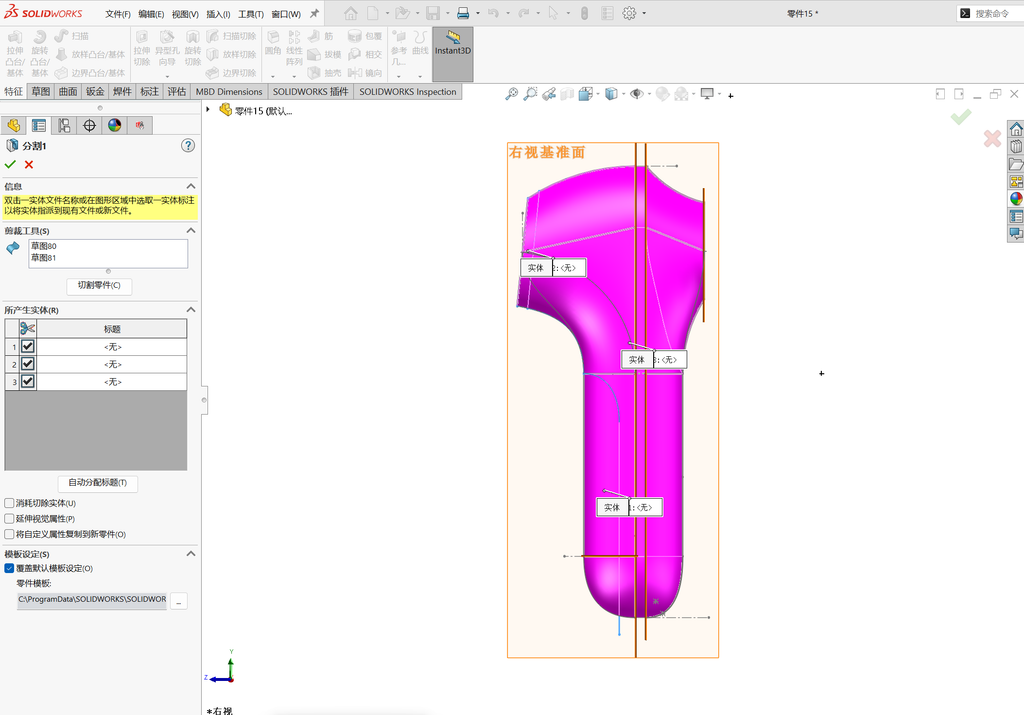Collapse the 信息 section
The image size is (1024, 715).
[191, 186]
